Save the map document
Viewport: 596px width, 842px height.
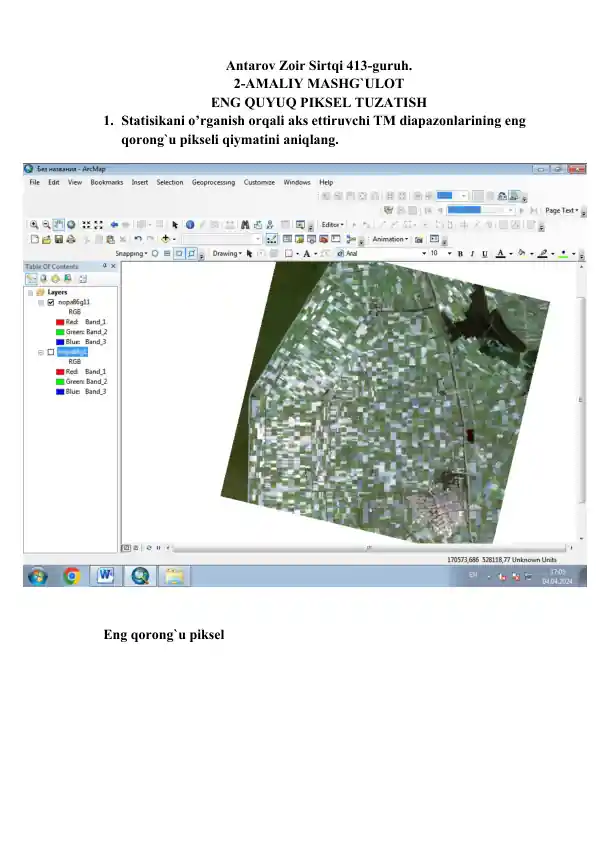[x=59, y=239]
